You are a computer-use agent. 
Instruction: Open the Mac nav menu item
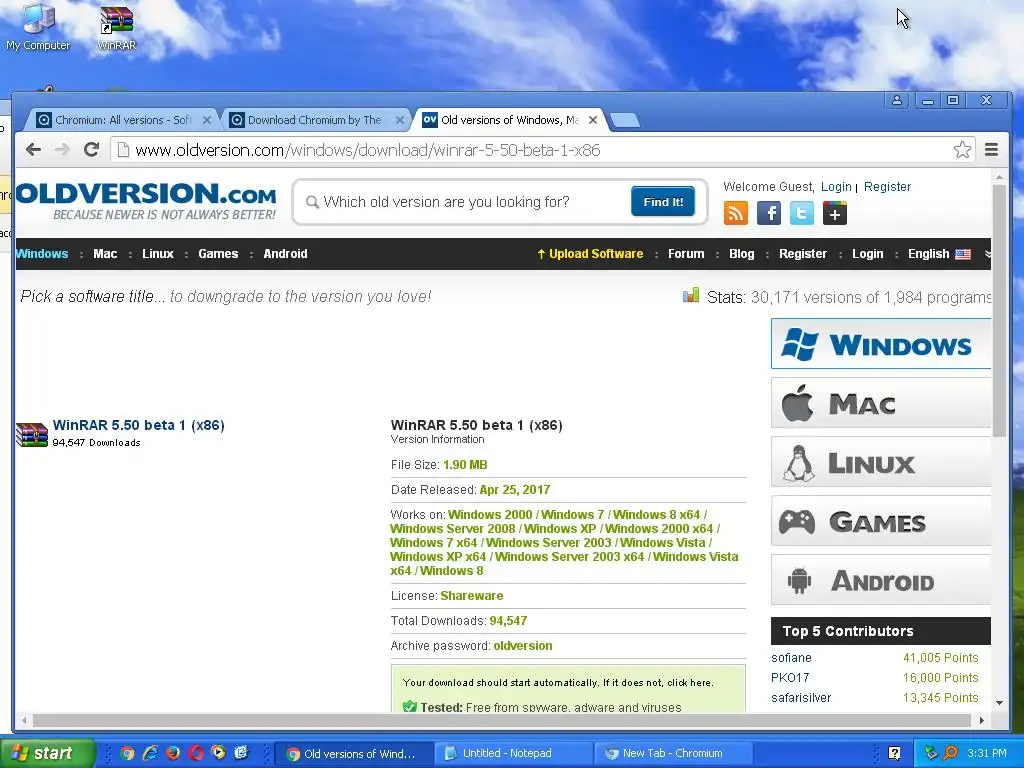[x=105, y=254]
